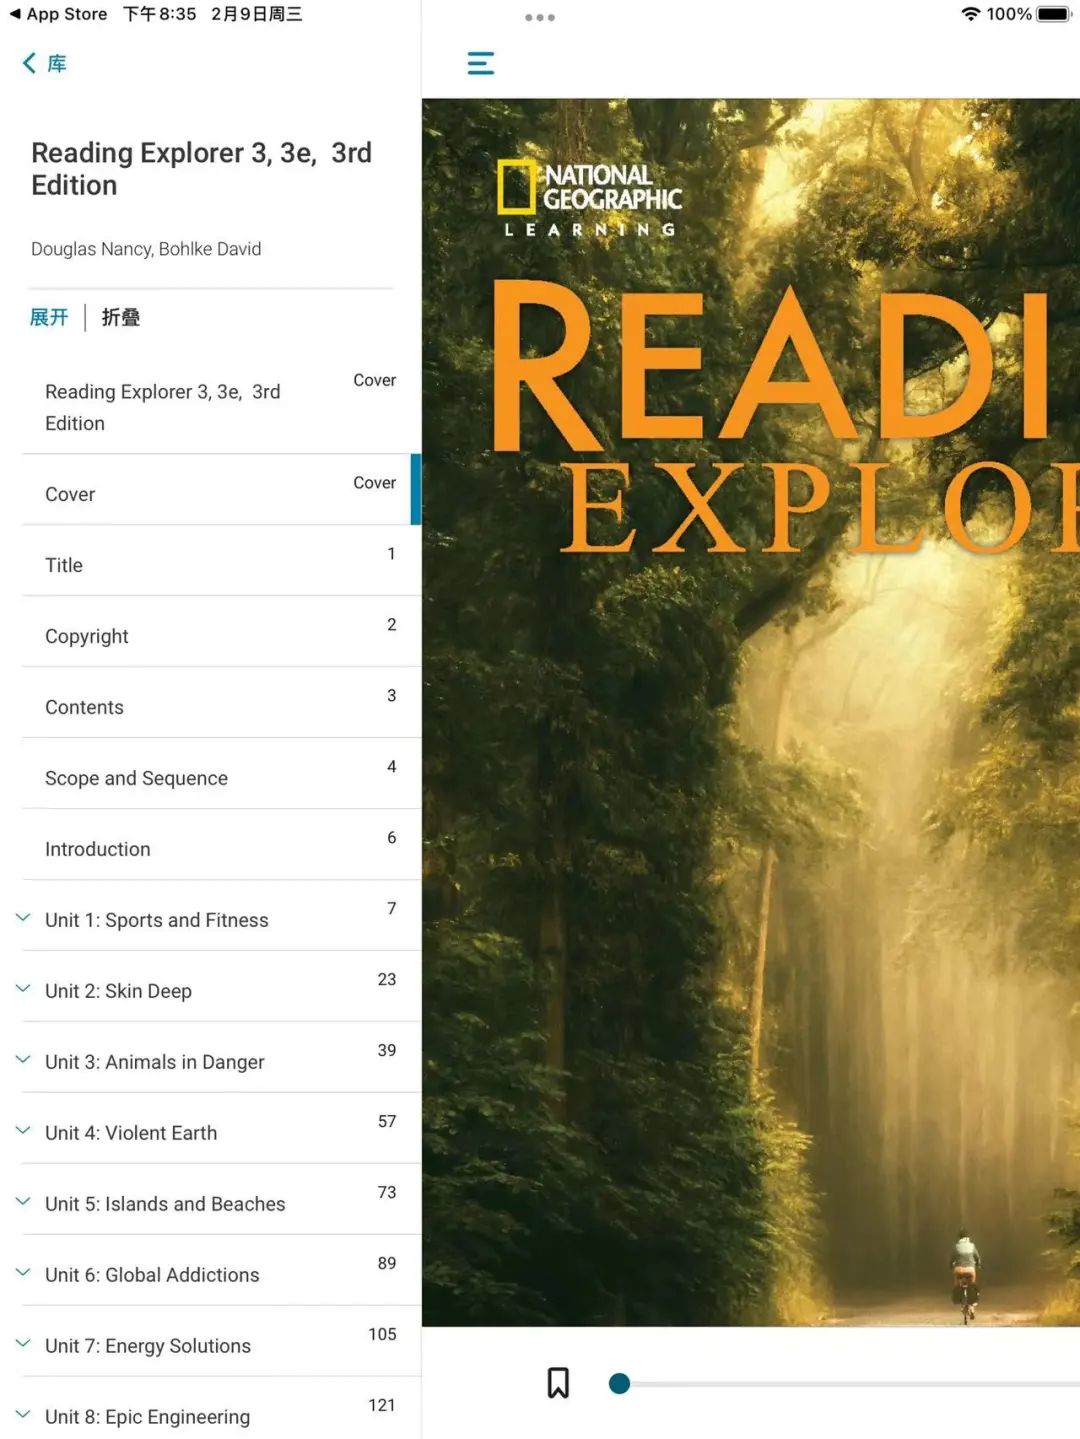This screenshot has width=1080, height=1439.
Task: Open the Copyright entry
Action: pyautogui.click(x=221, y=632)
